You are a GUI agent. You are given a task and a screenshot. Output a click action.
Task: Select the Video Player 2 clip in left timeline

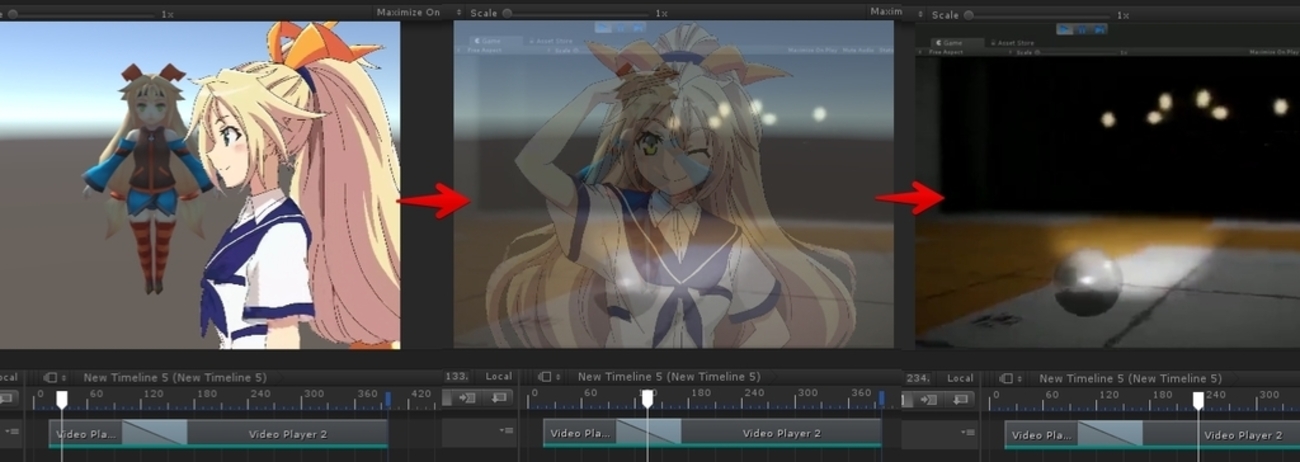[x=288, y=434]
